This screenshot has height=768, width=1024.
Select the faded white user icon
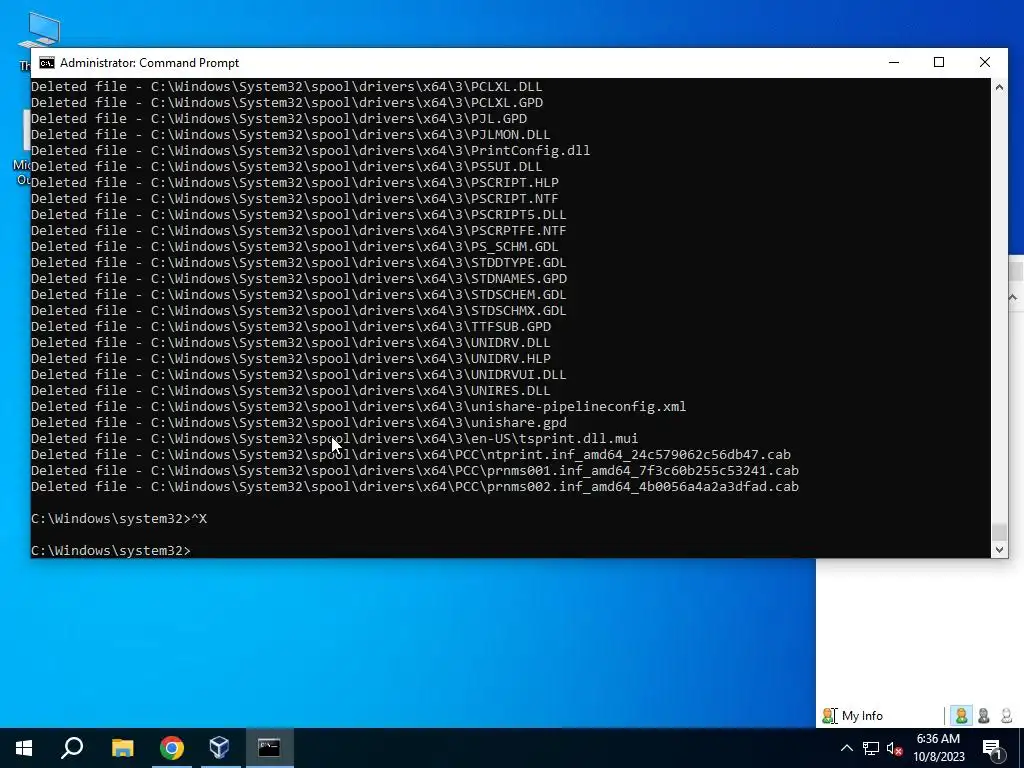pos(1006,716)
